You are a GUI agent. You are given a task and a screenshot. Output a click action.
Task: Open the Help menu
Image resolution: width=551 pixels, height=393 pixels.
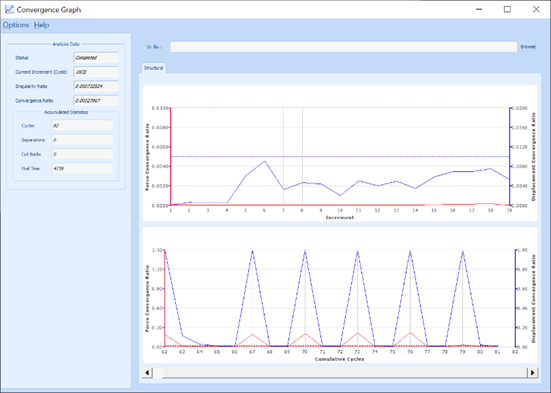point(41,25)
